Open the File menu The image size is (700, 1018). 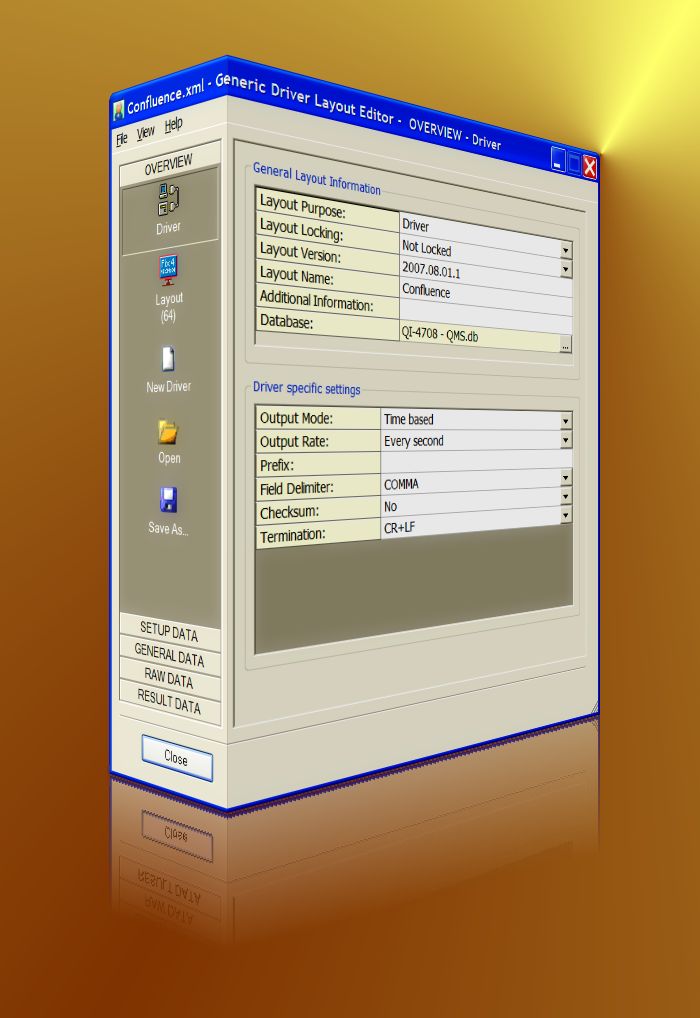[x=121, y=139]
